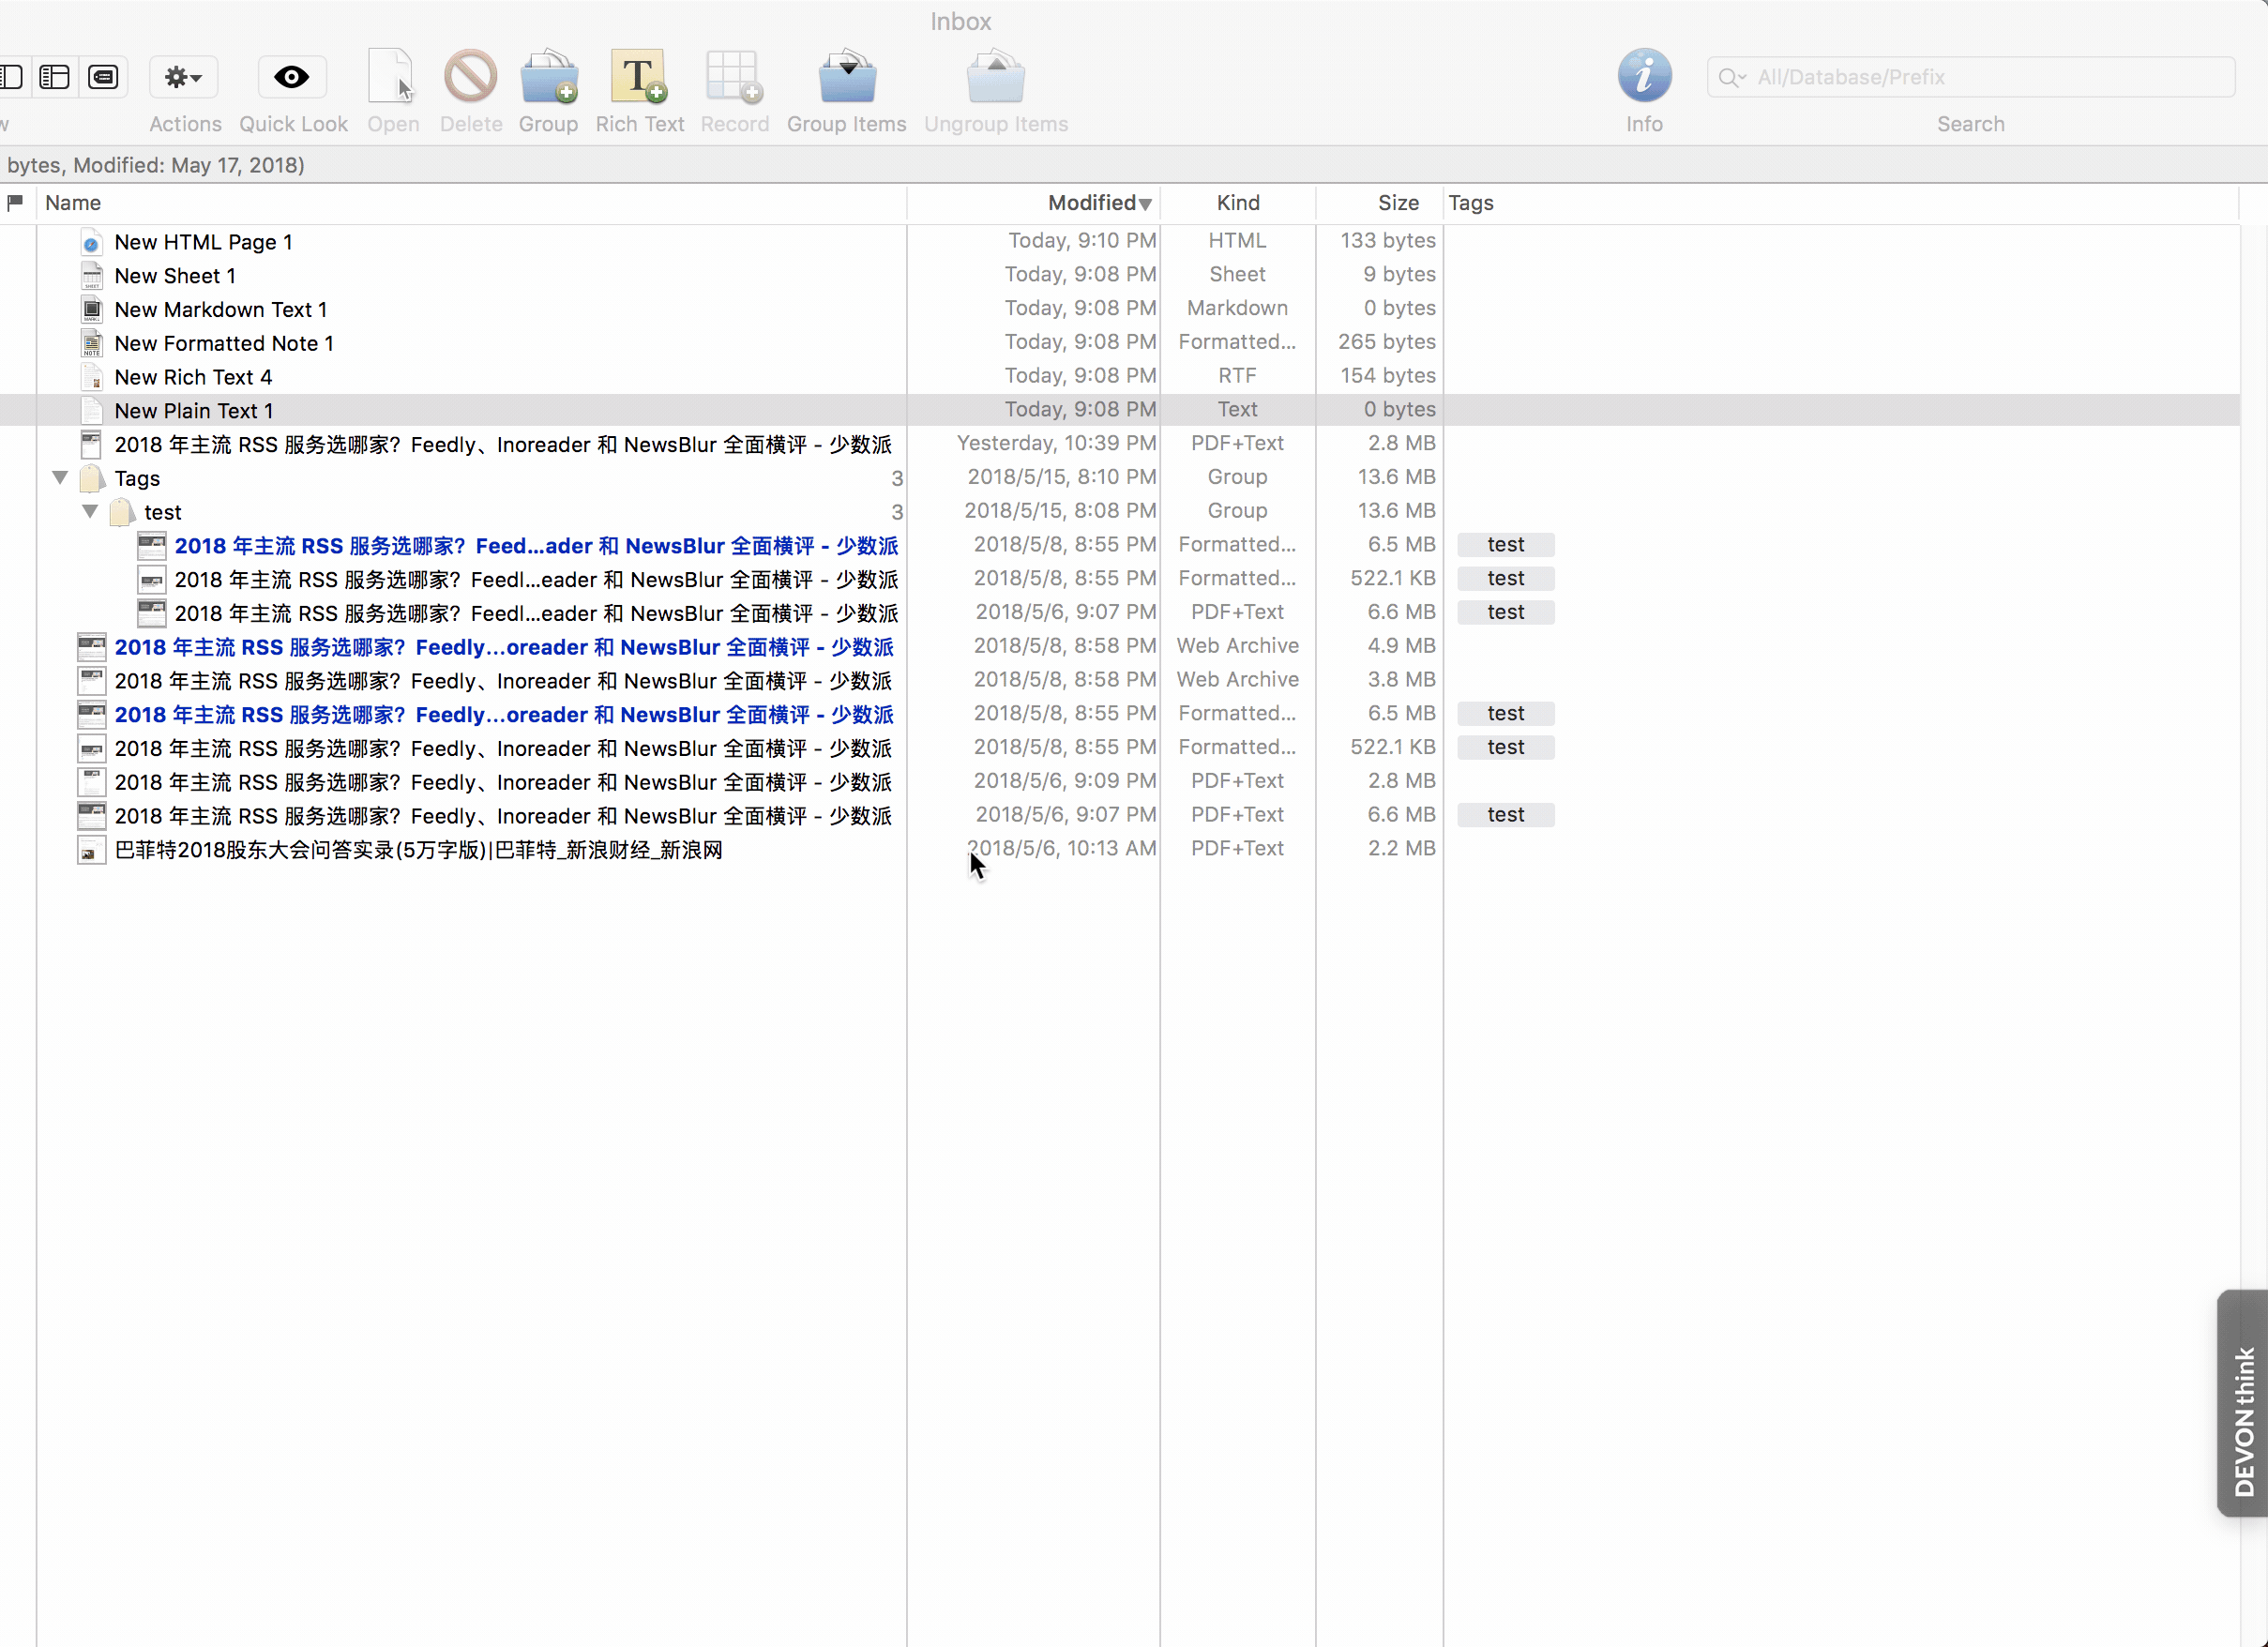The image size is (2268, 1647).
Task: Click the Record sheet toolbar icon
Action: pyautogui.click(x=734, y=77)
